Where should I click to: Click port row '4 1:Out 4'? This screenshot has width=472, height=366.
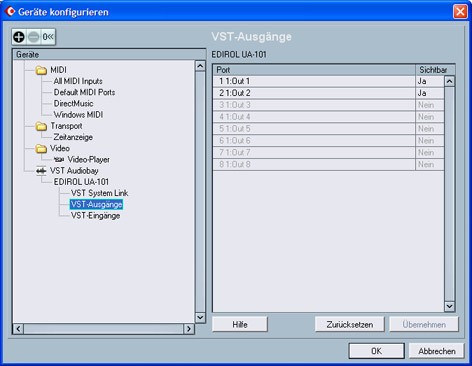314,117
